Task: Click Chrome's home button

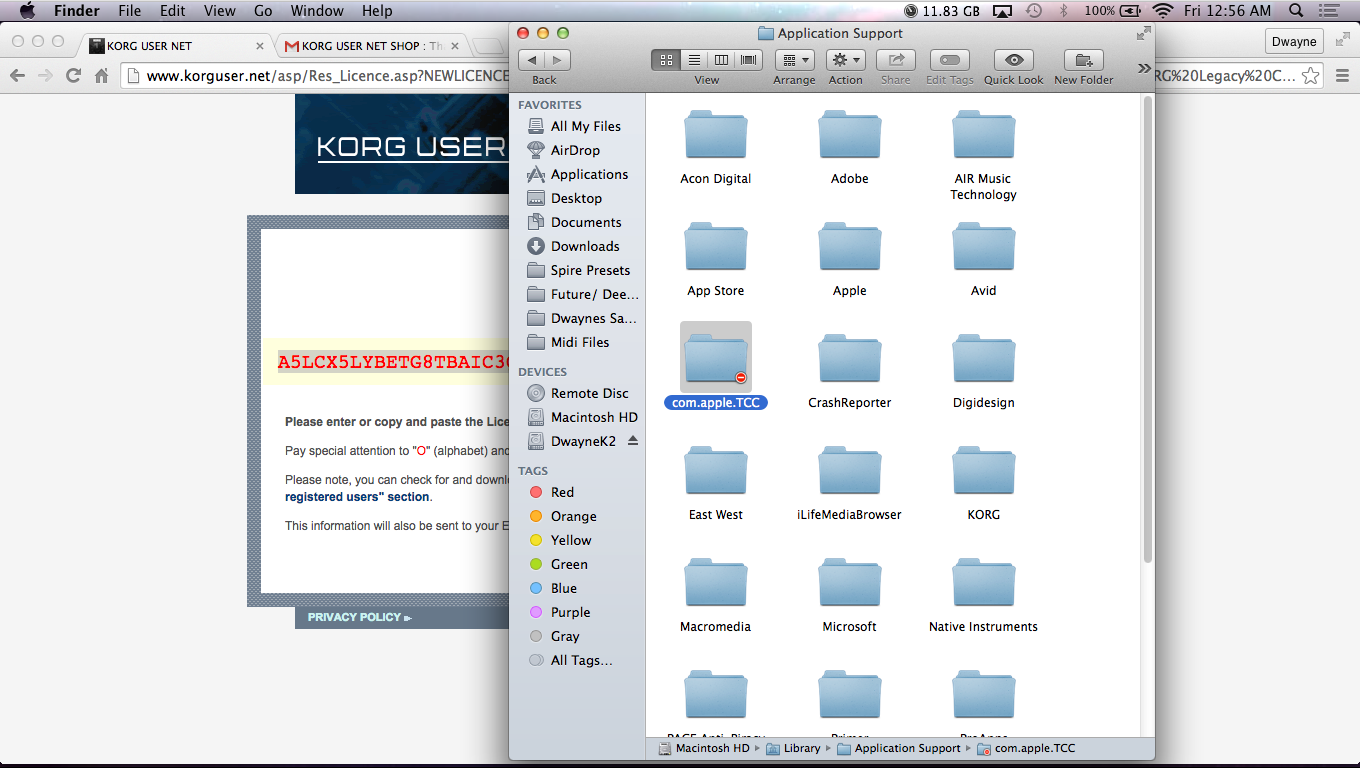Action: point(101,76)
